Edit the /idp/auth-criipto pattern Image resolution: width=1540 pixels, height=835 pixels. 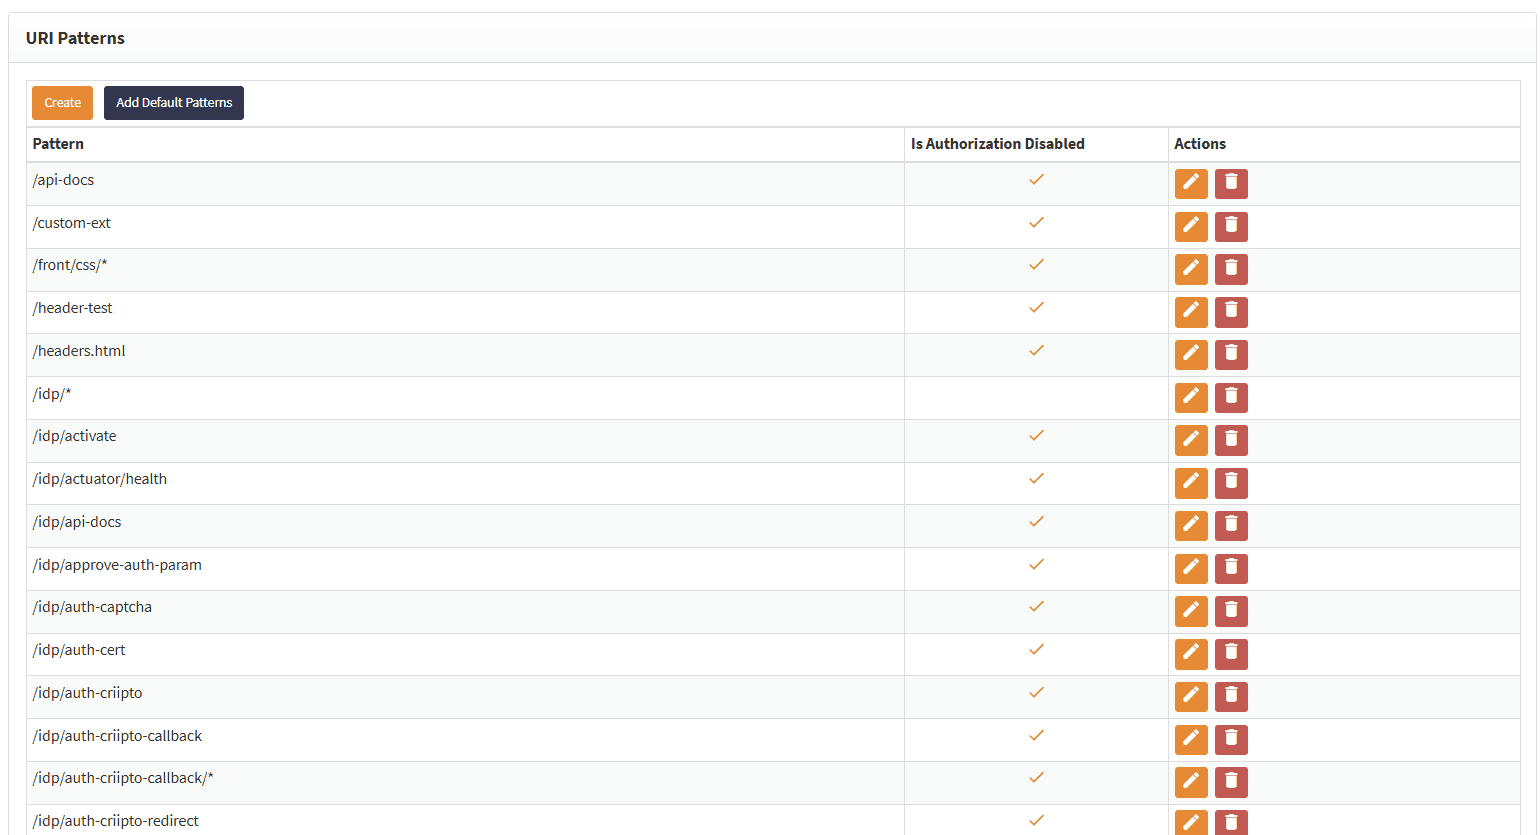[1191, 697]
